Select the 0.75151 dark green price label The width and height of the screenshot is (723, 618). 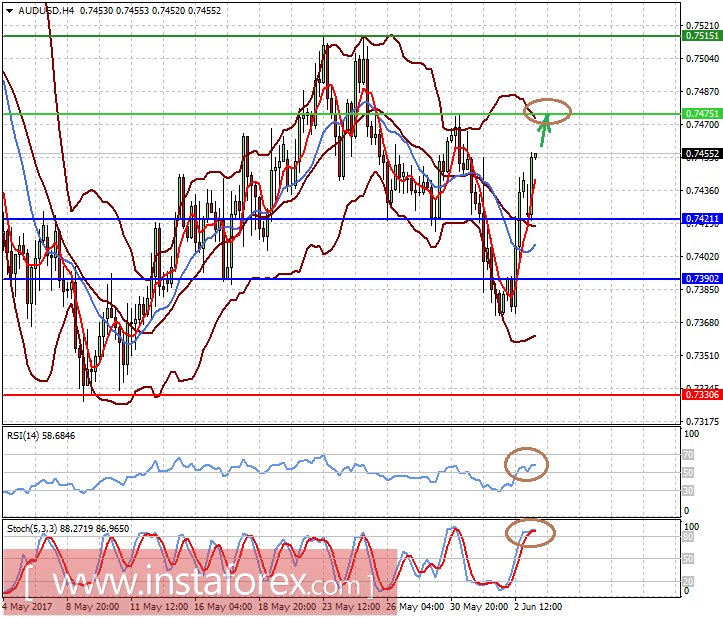702,36
